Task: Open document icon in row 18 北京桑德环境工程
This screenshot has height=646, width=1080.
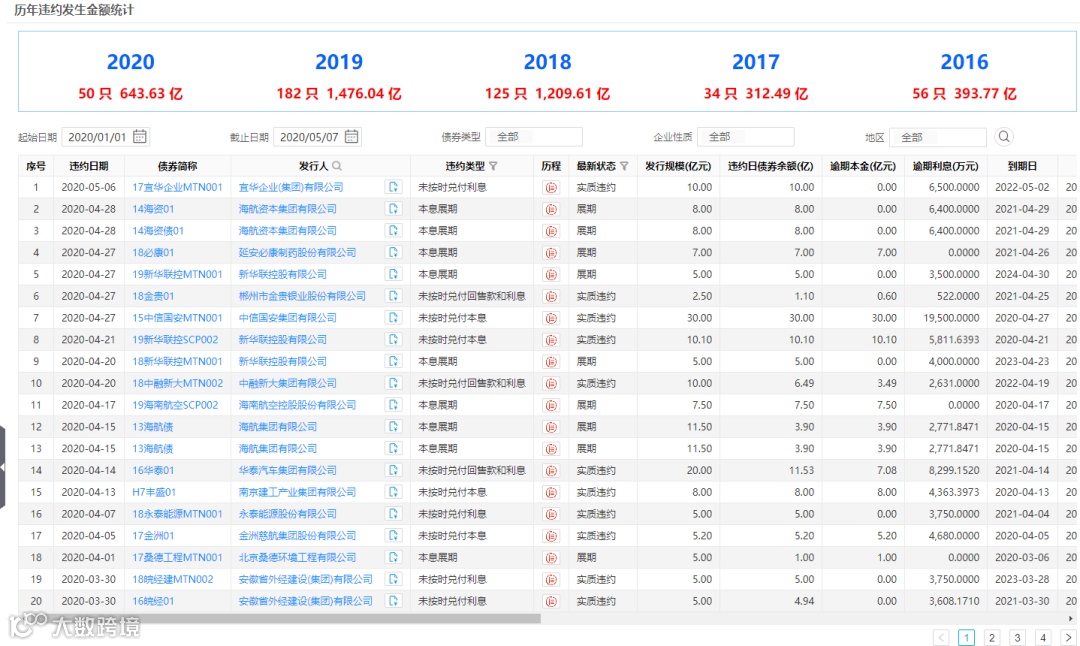Action: click(393, 558)
